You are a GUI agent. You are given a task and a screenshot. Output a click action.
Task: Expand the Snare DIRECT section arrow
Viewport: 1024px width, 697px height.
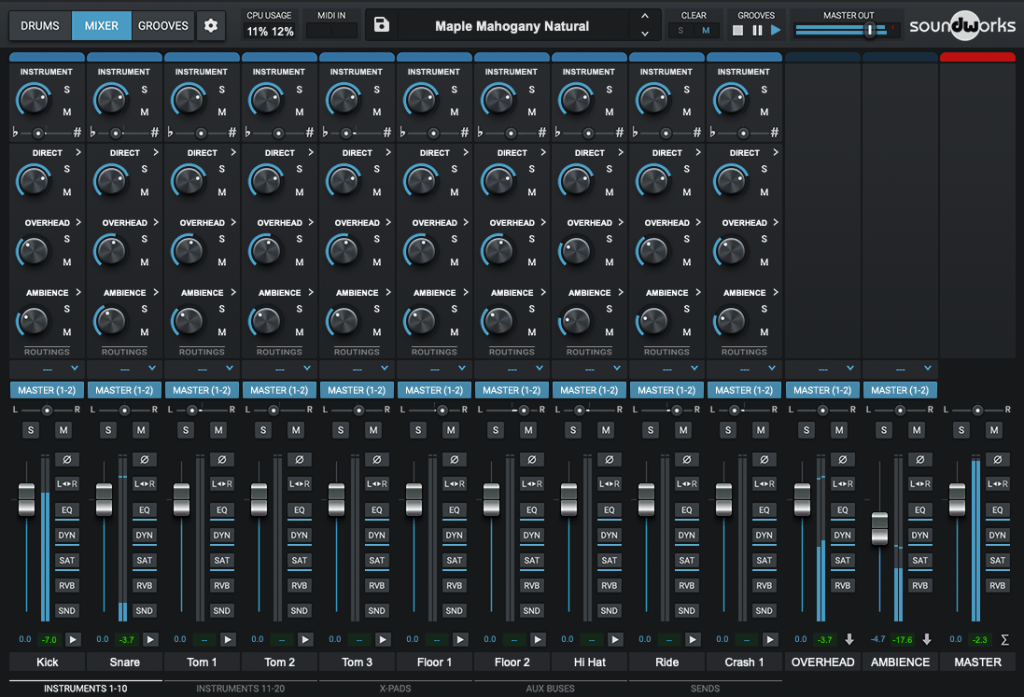[155, 153]
